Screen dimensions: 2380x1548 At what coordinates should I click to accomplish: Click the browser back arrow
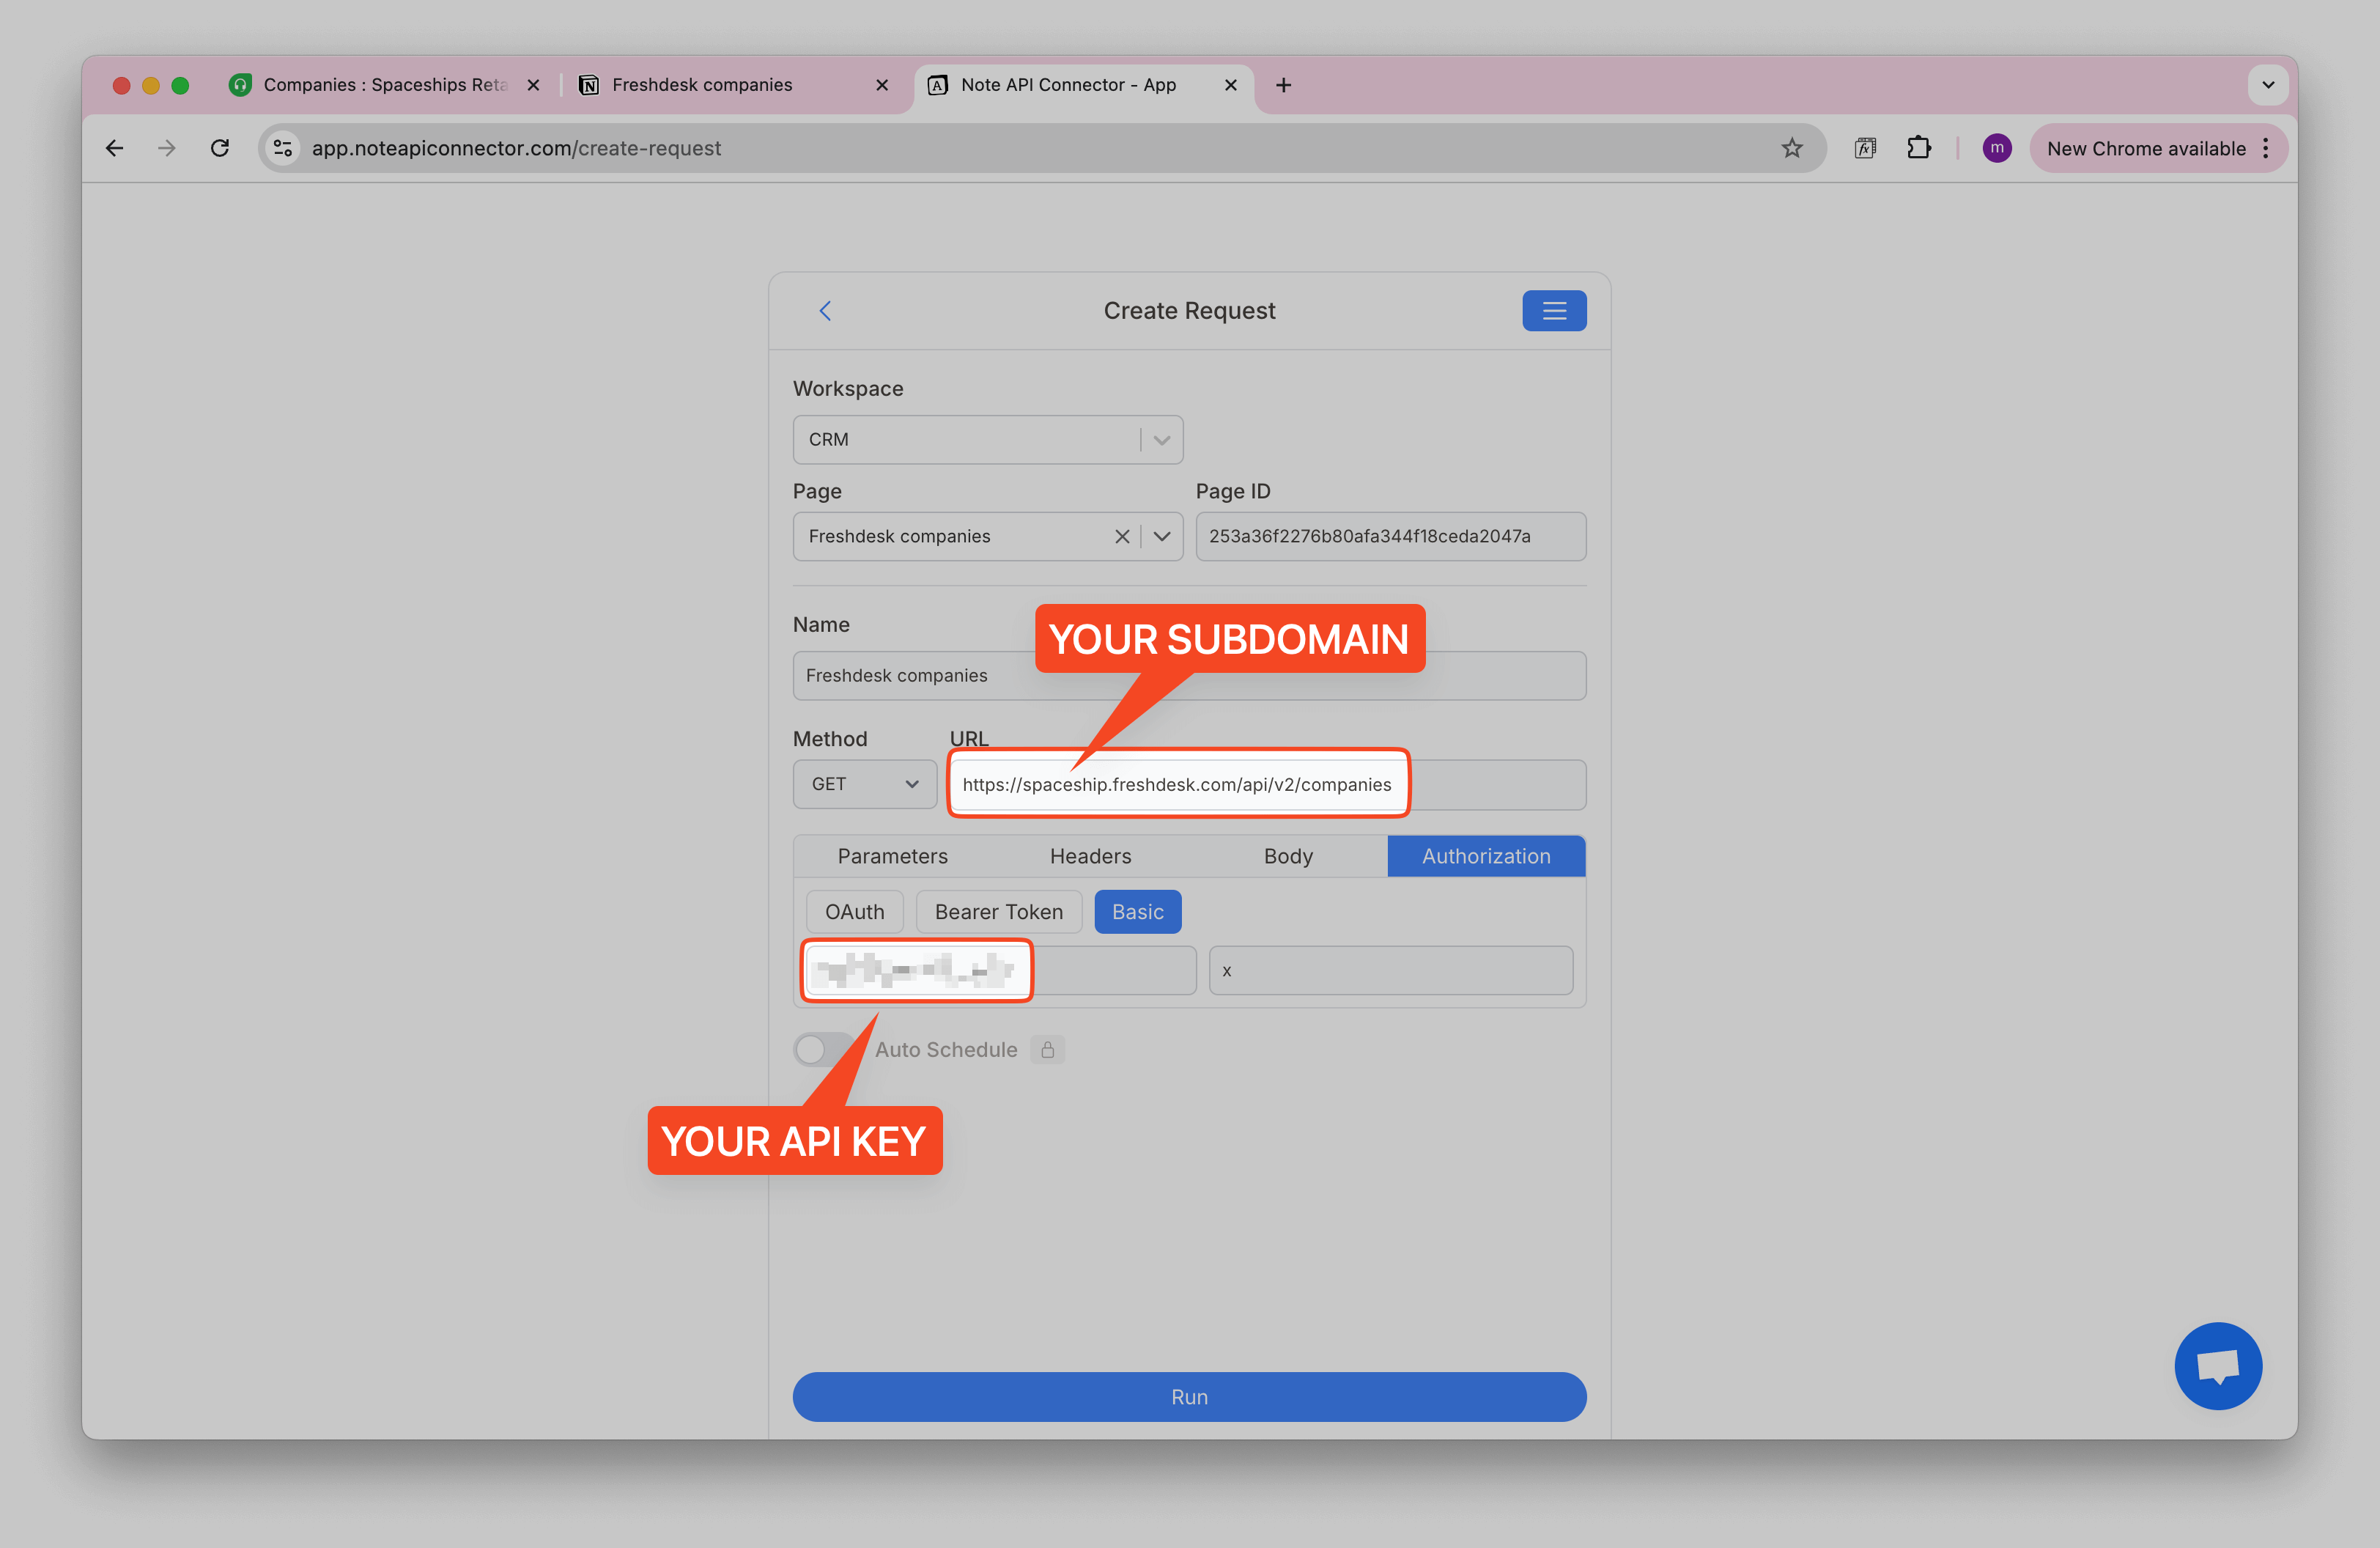pyautogui.click(x=115, y=148)
